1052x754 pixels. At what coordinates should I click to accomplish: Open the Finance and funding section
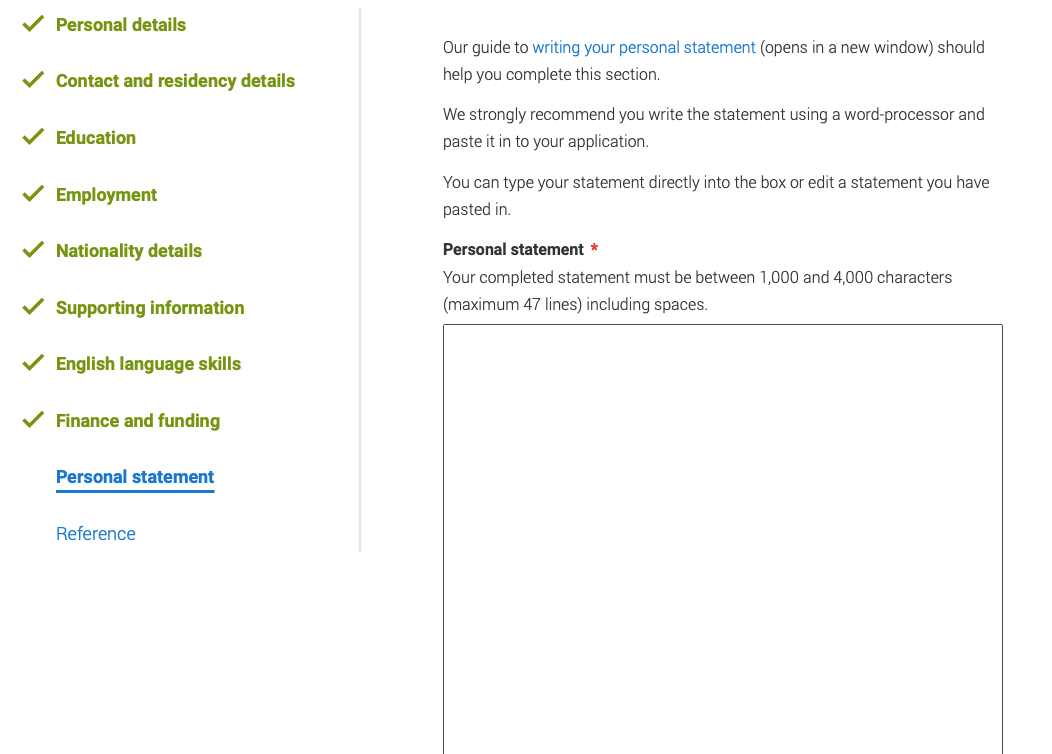click(138, 421)
